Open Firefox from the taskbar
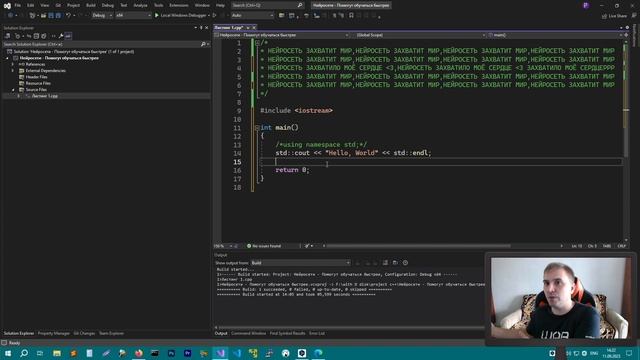 [139, 353]
